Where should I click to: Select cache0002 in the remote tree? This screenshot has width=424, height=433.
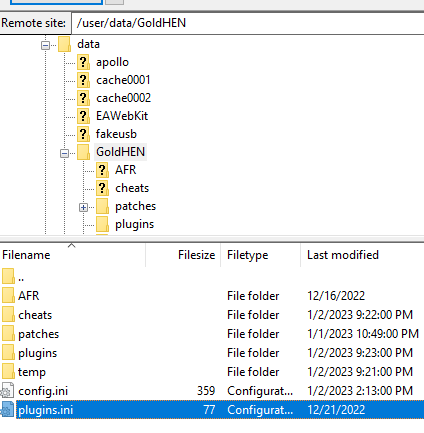(x=123, y=98)
